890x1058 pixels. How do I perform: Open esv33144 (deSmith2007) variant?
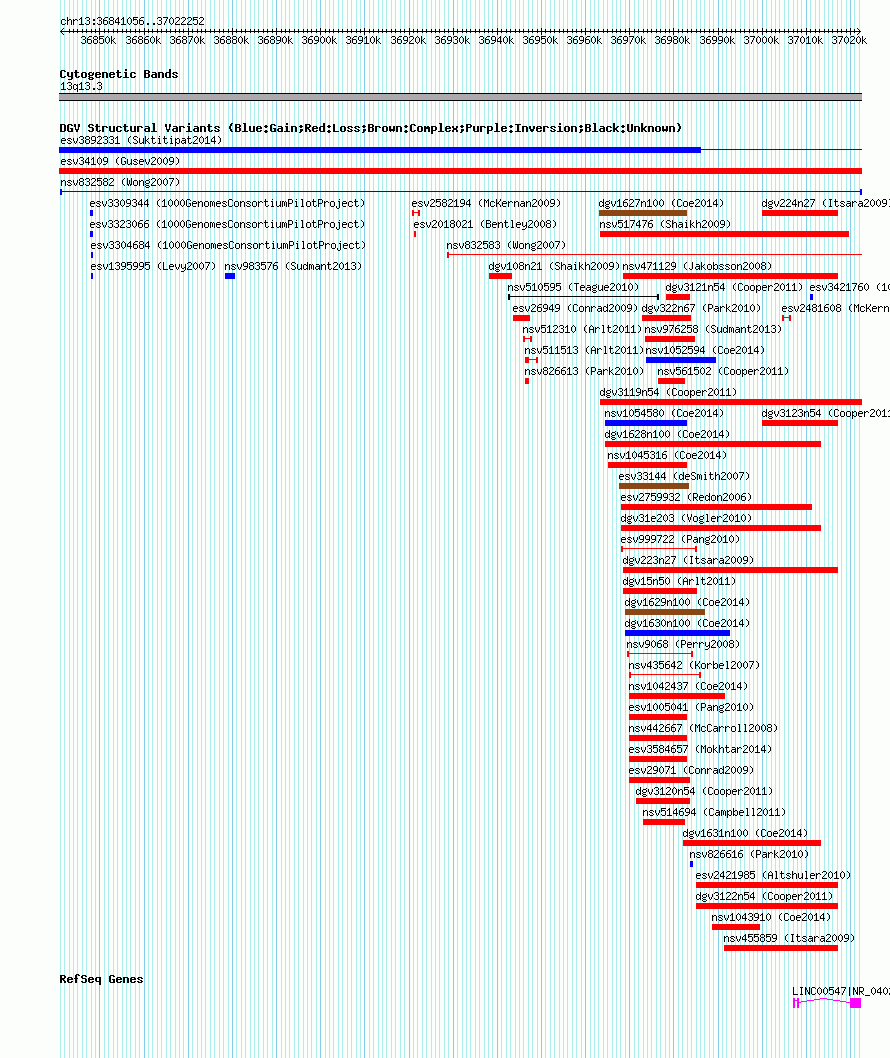click(684, 476)
